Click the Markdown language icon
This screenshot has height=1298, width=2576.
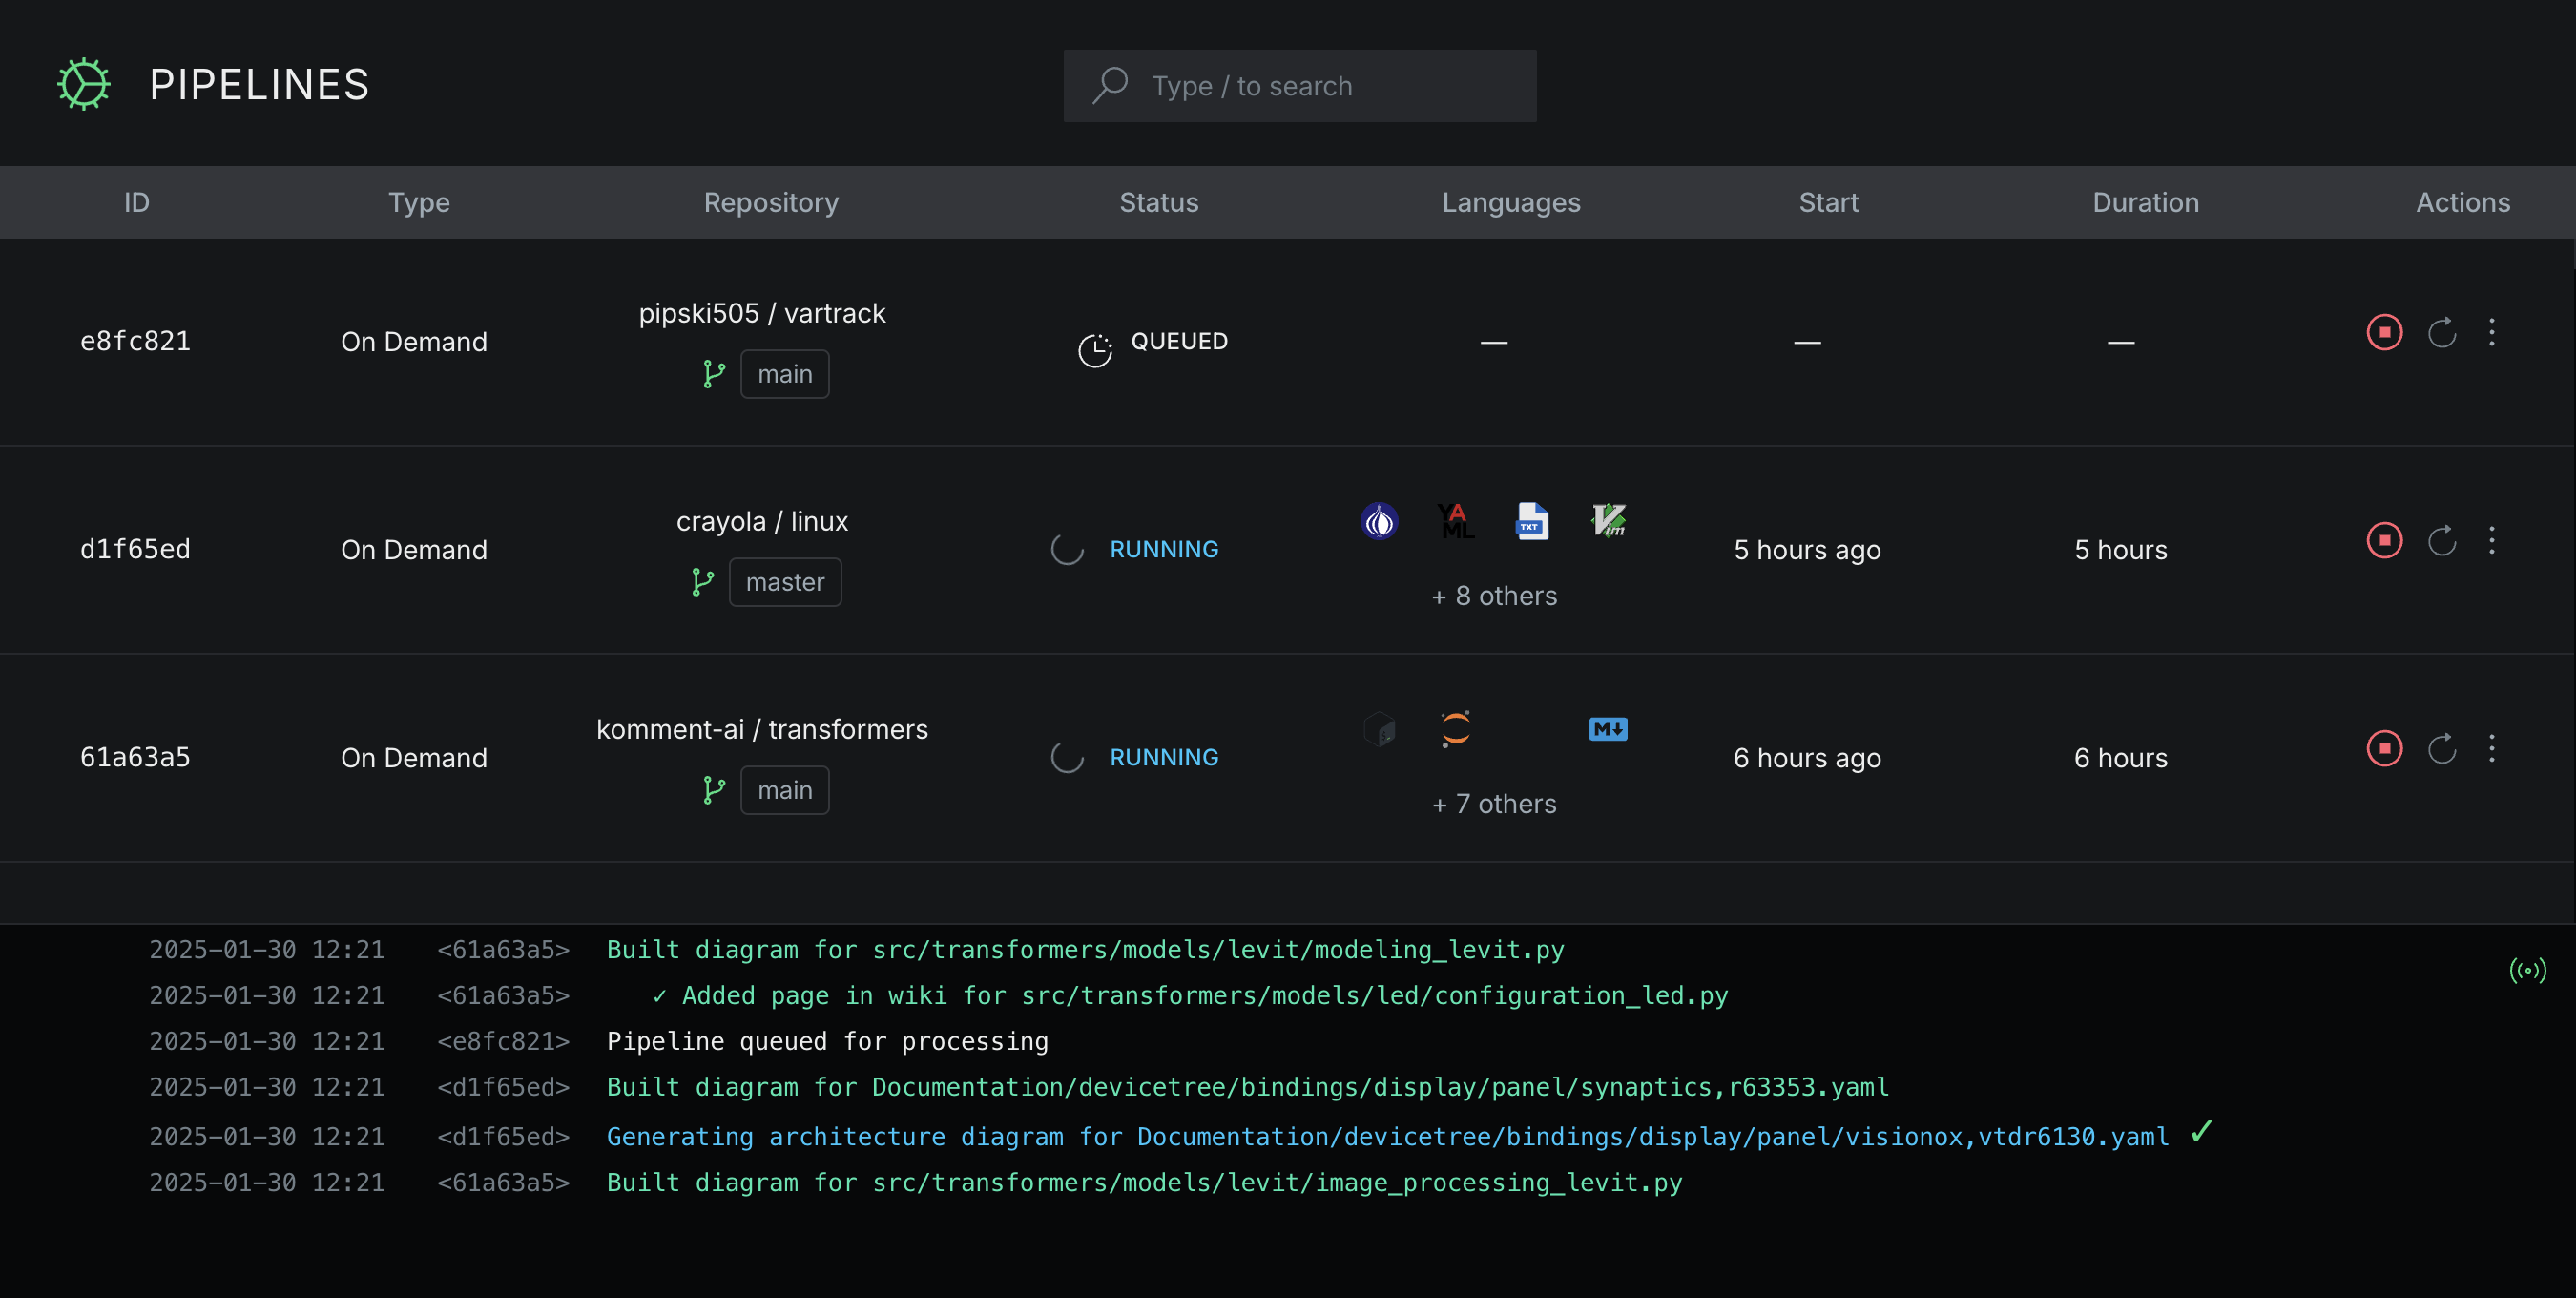click(1608, 729)
